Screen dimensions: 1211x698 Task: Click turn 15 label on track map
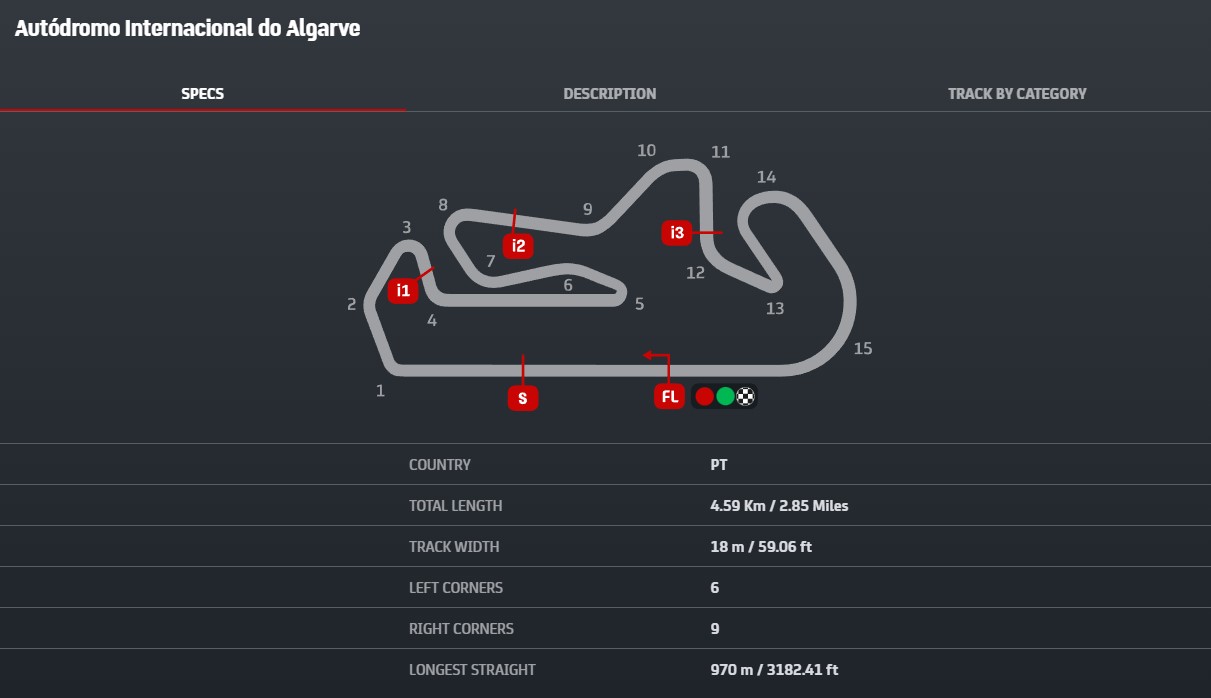click(x=863, y=348)
